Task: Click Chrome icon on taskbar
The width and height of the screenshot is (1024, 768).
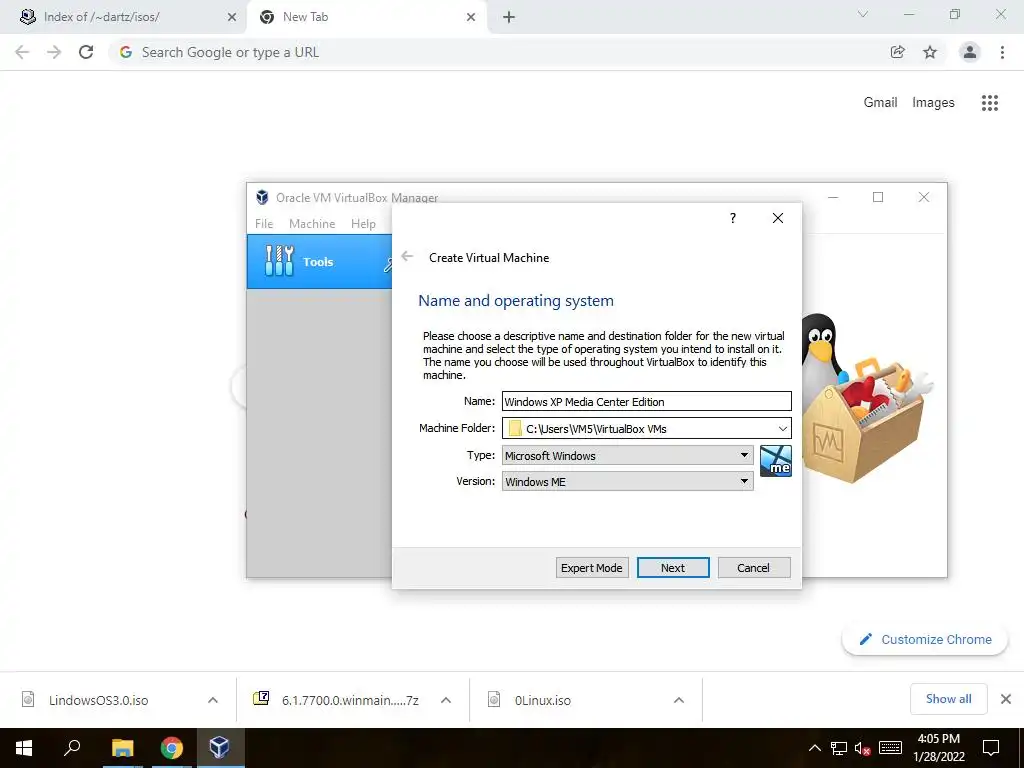Action: pyautogui.click(x=171, y=748)
